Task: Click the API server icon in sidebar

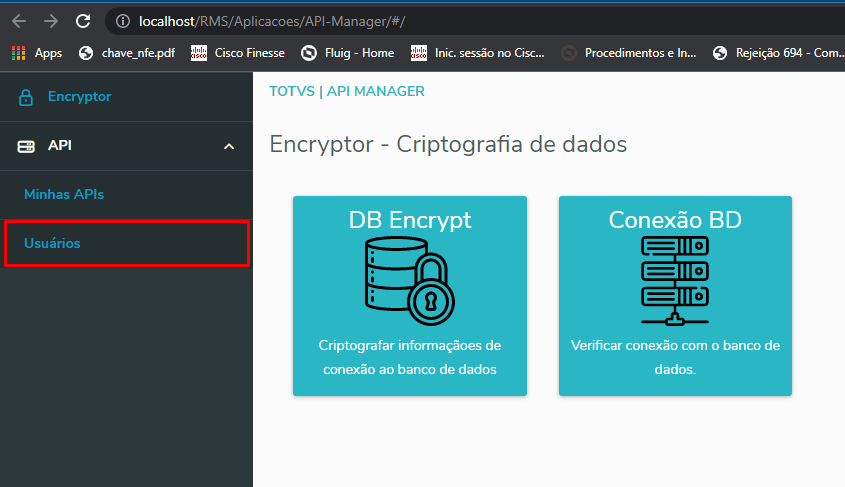Action: coord(26,146)
